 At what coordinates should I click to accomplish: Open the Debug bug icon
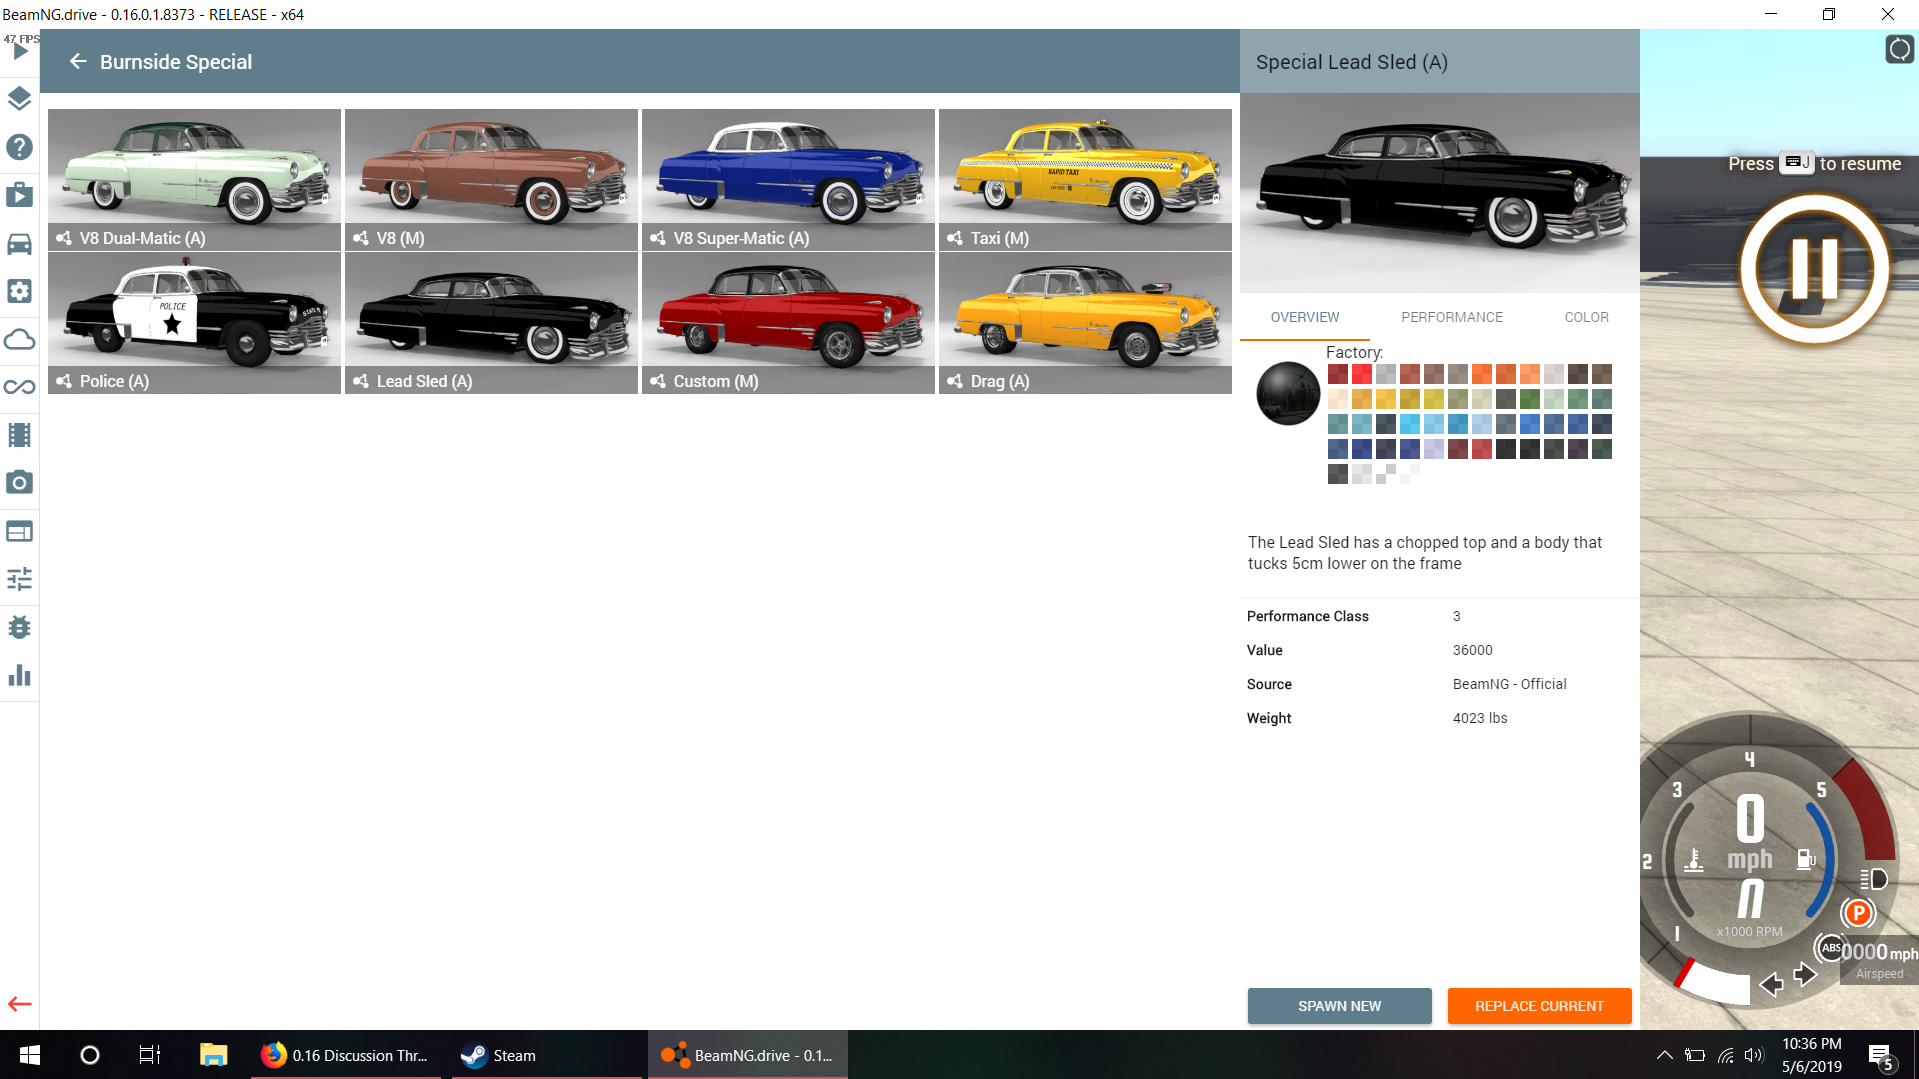pos(19,627)
